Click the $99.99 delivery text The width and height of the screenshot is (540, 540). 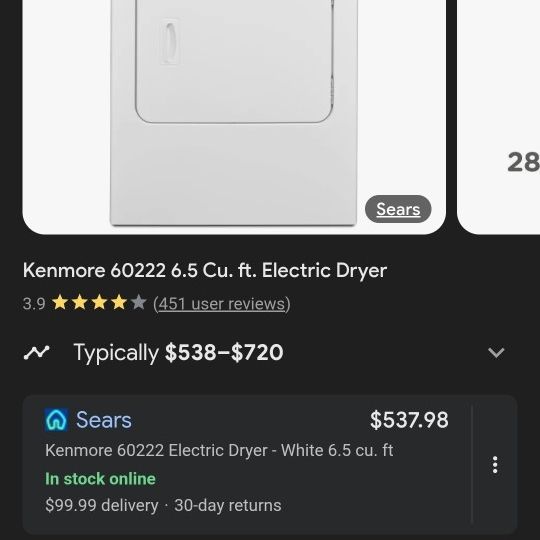102,505
